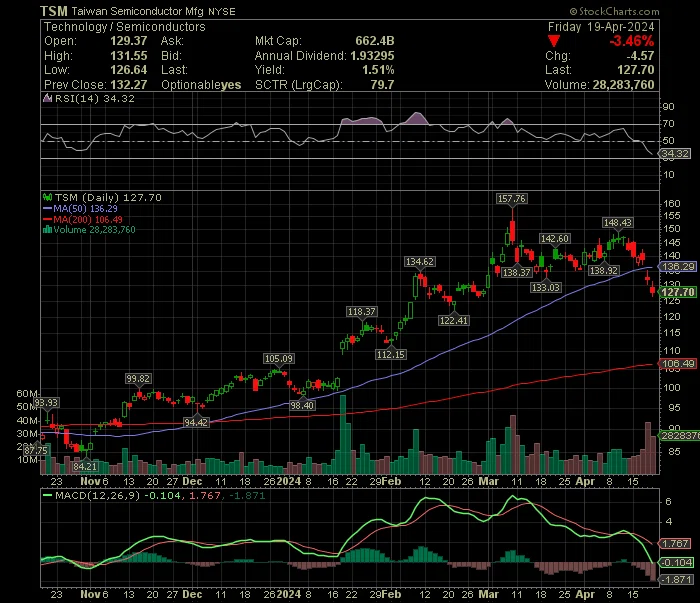Screen dimensions: 700x603
Task: Click the SCTR (LrgCap) 79.7 value
Action: [382, 85]
